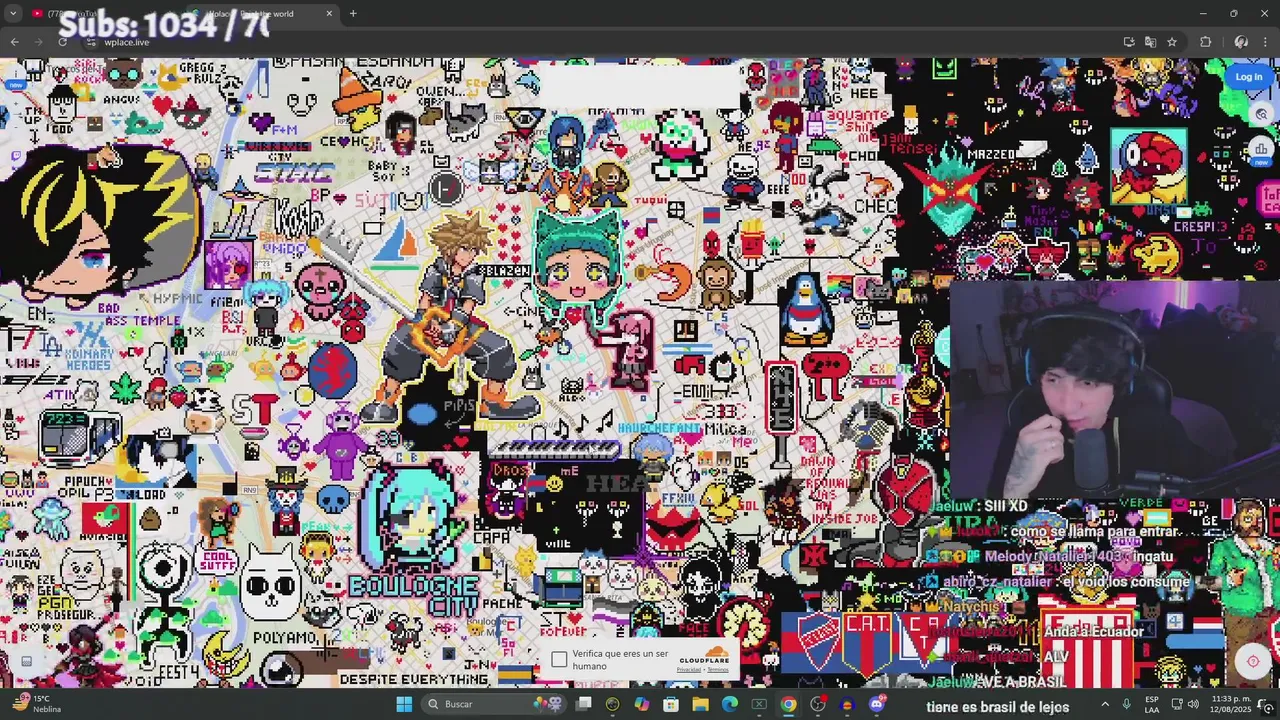
Task: Click the microphone icon in system tray
Action: 1127,704
